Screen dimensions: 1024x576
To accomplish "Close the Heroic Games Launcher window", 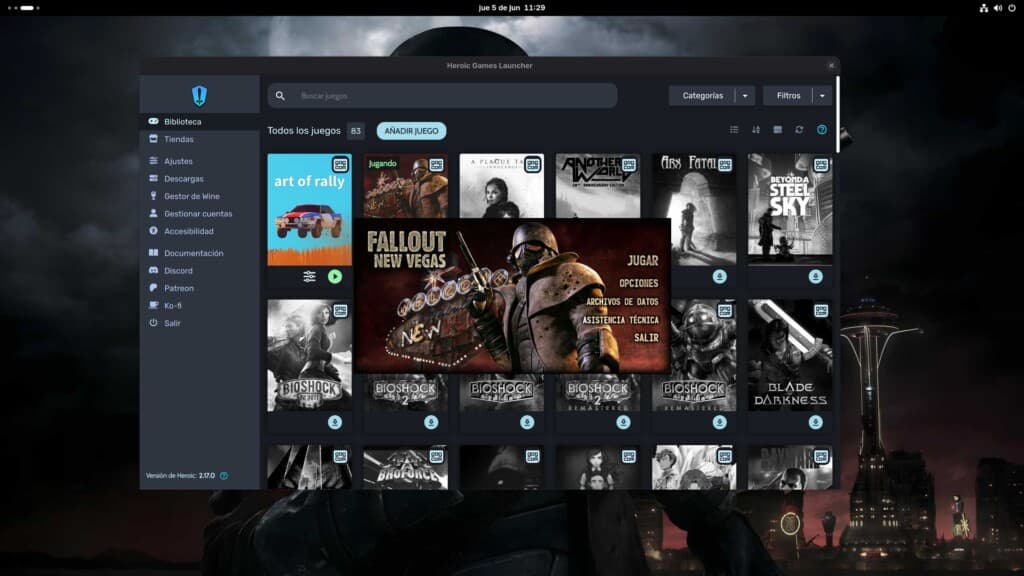I will pos(831,65).
